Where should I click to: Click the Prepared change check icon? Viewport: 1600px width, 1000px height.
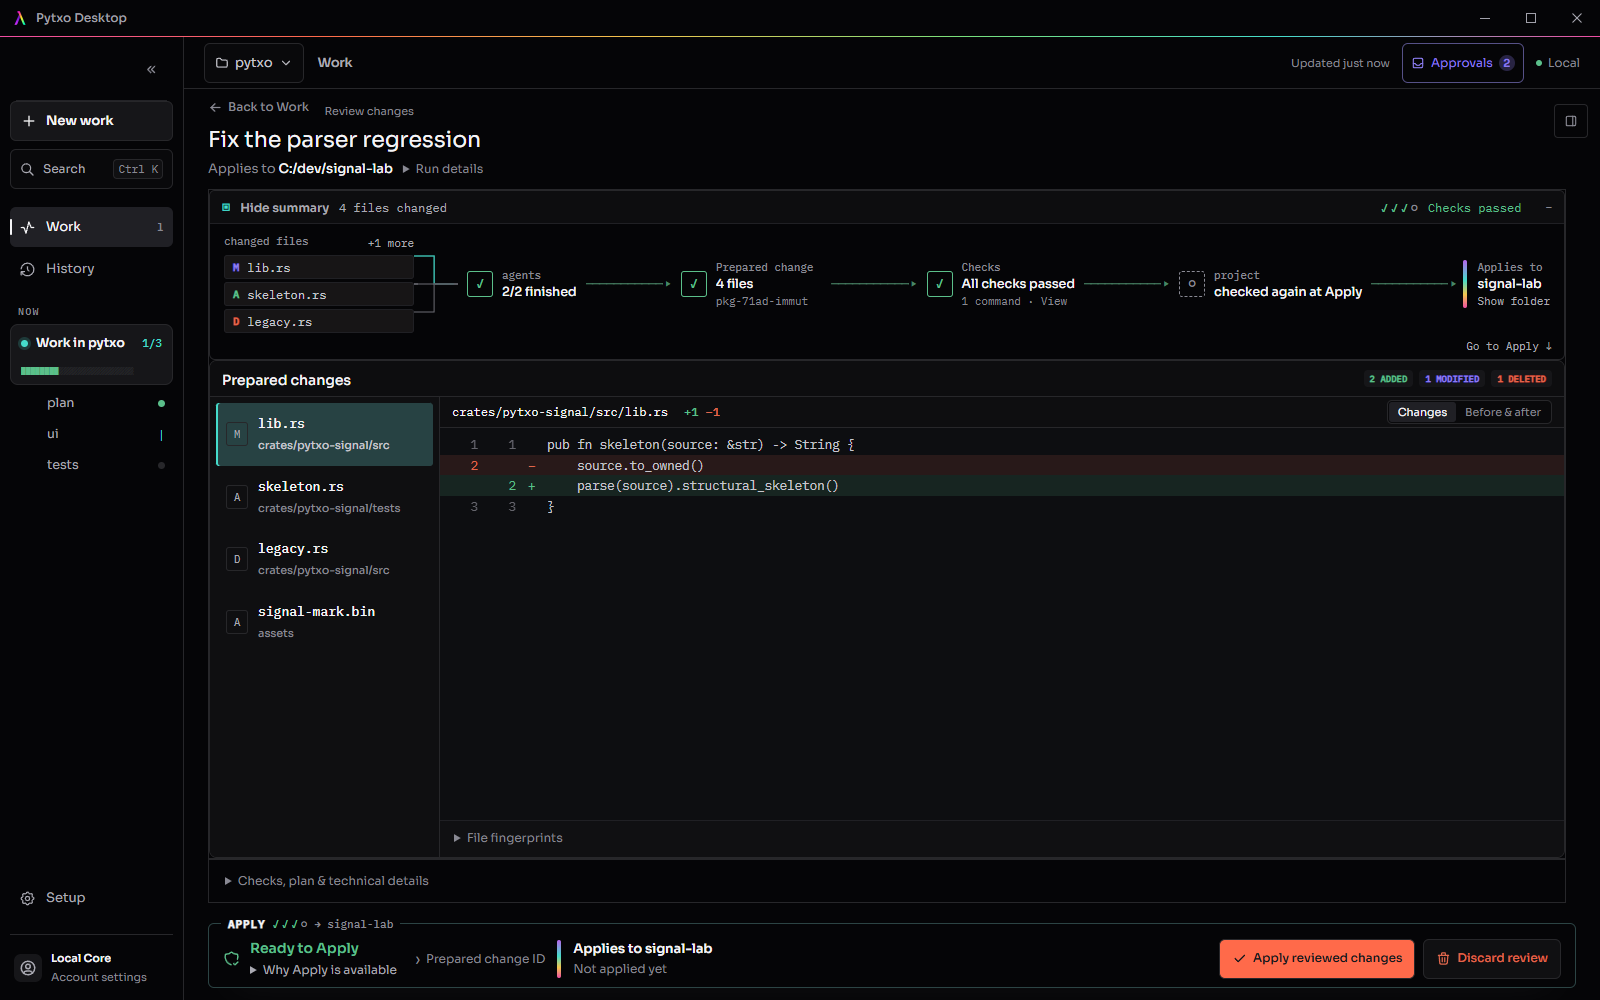[x=694, y=284]
